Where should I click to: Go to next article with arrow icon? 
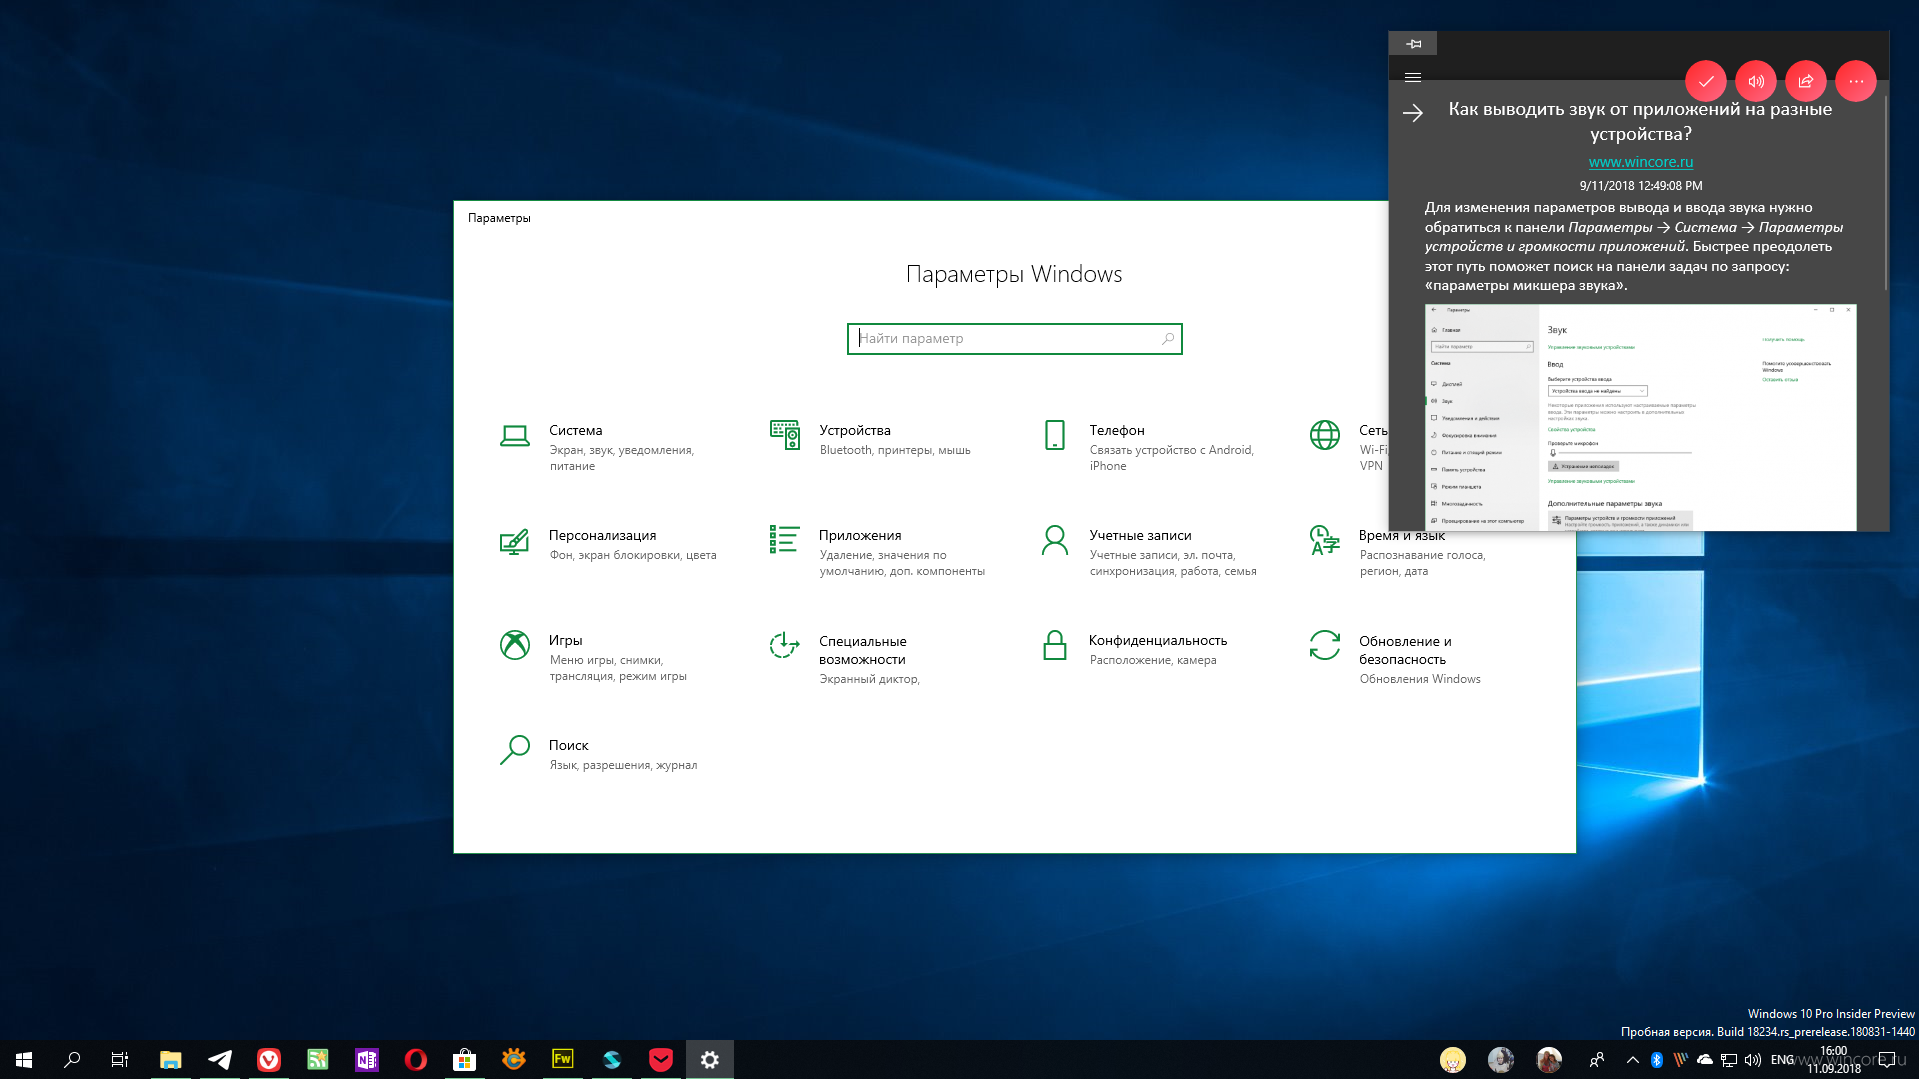(x=1413, y=113)
